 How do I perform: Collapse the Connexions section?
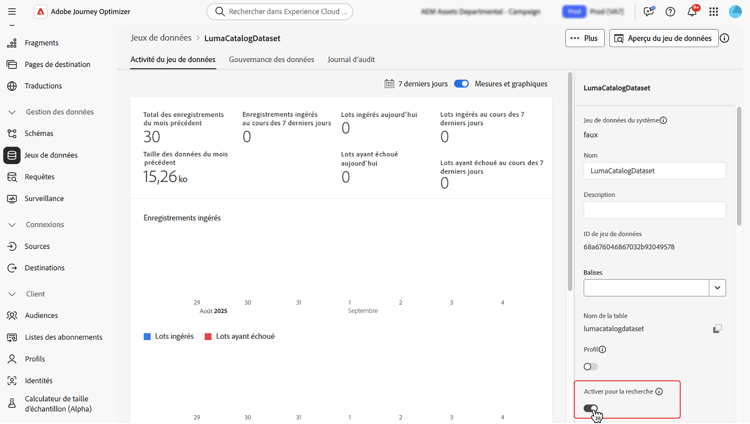[x=12, y=224]
